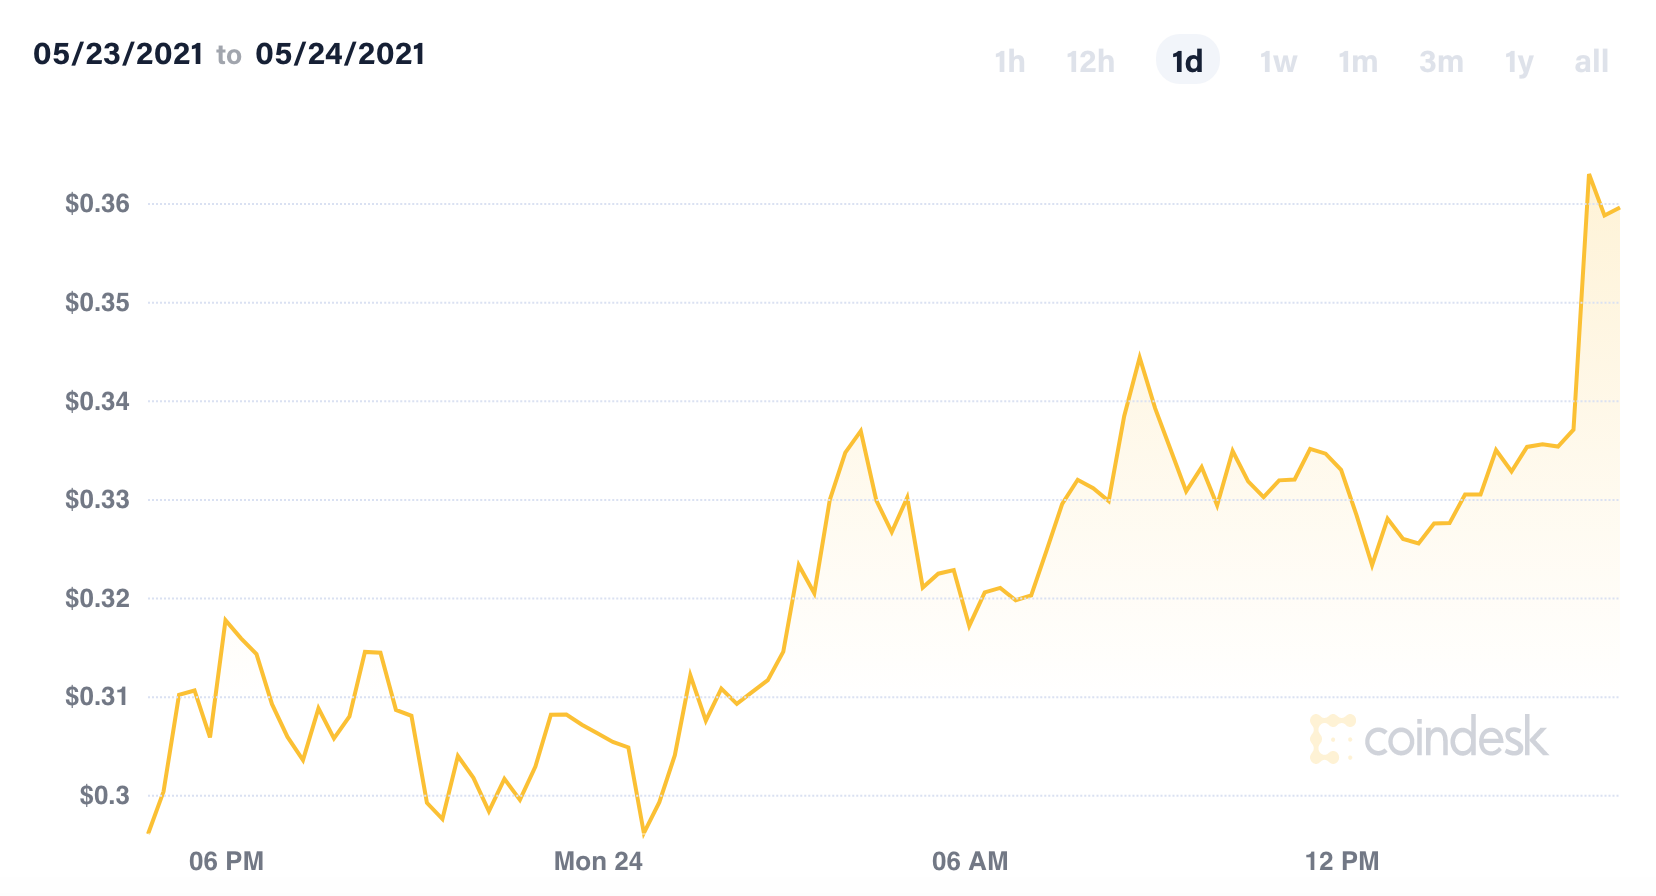The image size is (1656, 896).
Task: Select the 12h timeframe
Action: coord(1090,61)
